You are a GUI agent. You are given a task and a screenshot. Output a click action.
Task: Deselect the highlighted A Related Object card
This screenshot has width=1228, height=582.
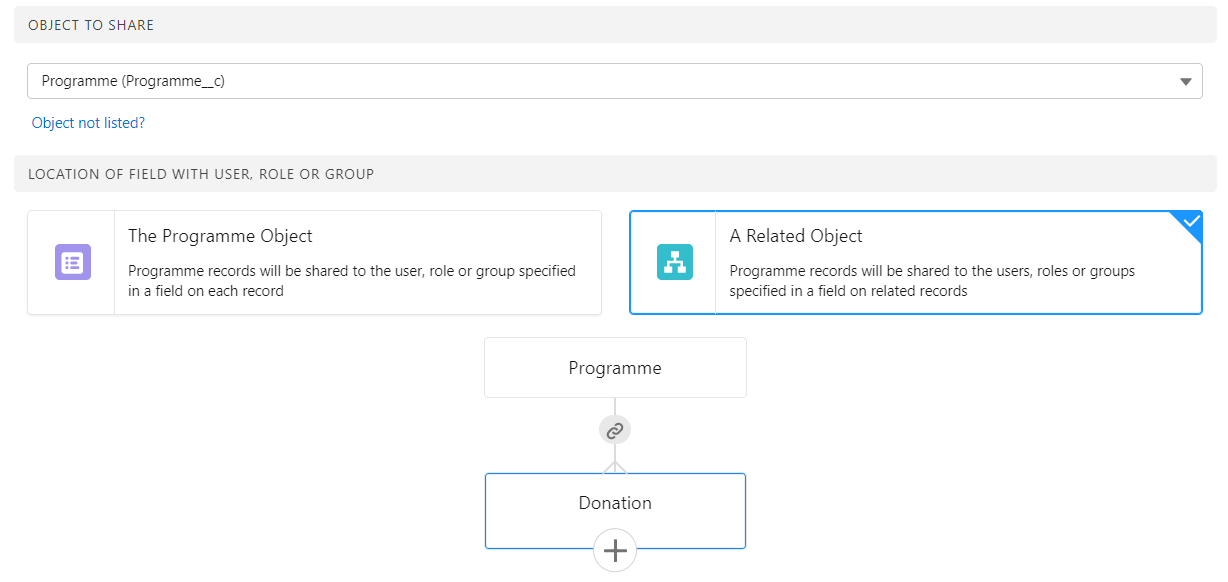[916, 262]
